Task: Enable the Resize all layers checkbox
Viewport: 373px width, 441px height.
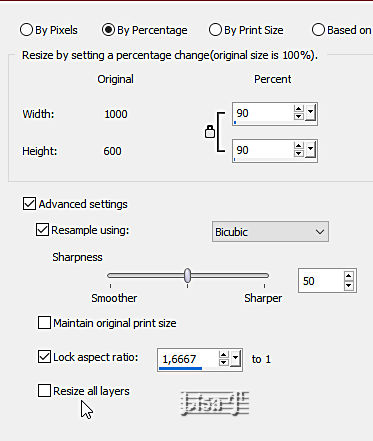Action: point(44,391)
